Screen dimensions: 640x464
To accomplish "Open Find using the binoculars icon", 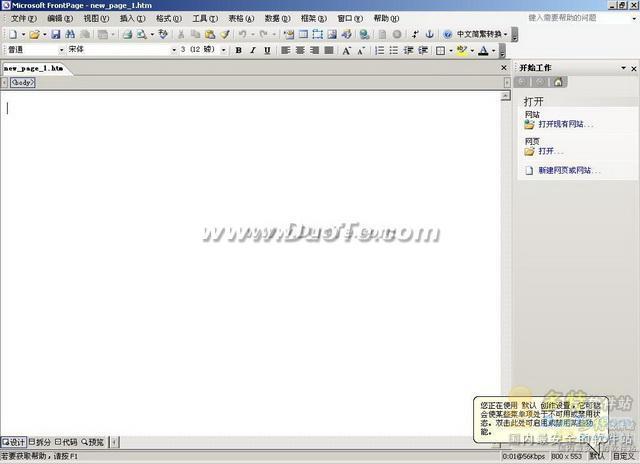I will [x=70, y=34].
